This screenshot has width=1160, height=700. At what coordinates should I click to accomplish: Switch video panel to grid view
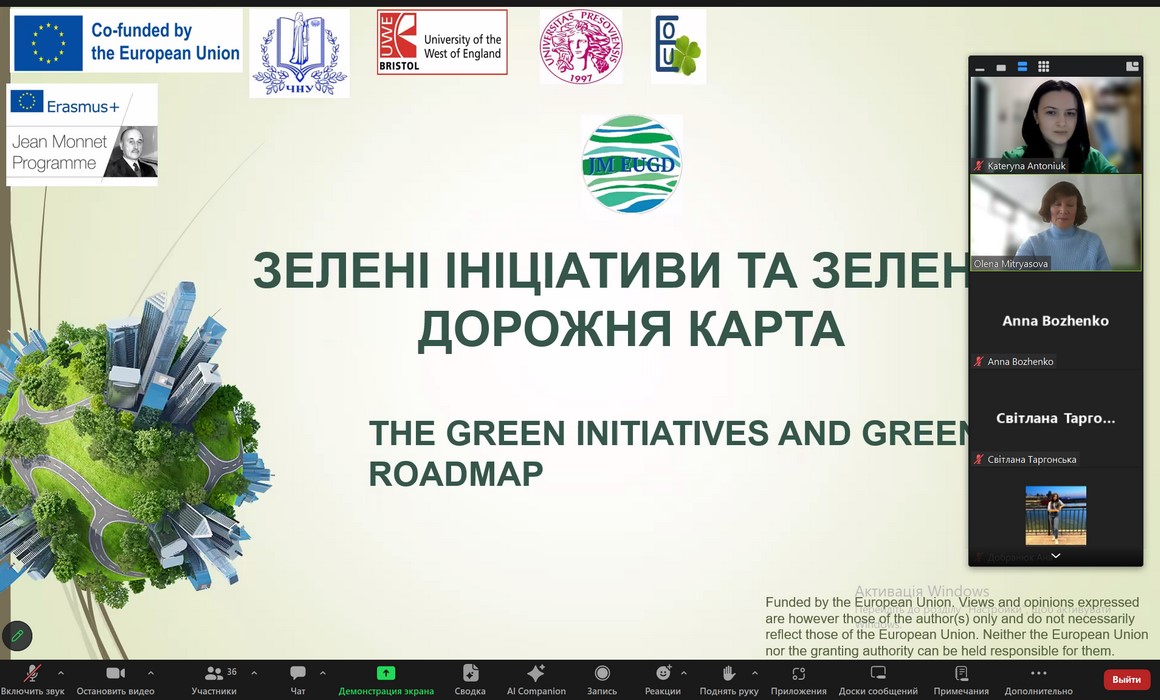click(1043, 67)
